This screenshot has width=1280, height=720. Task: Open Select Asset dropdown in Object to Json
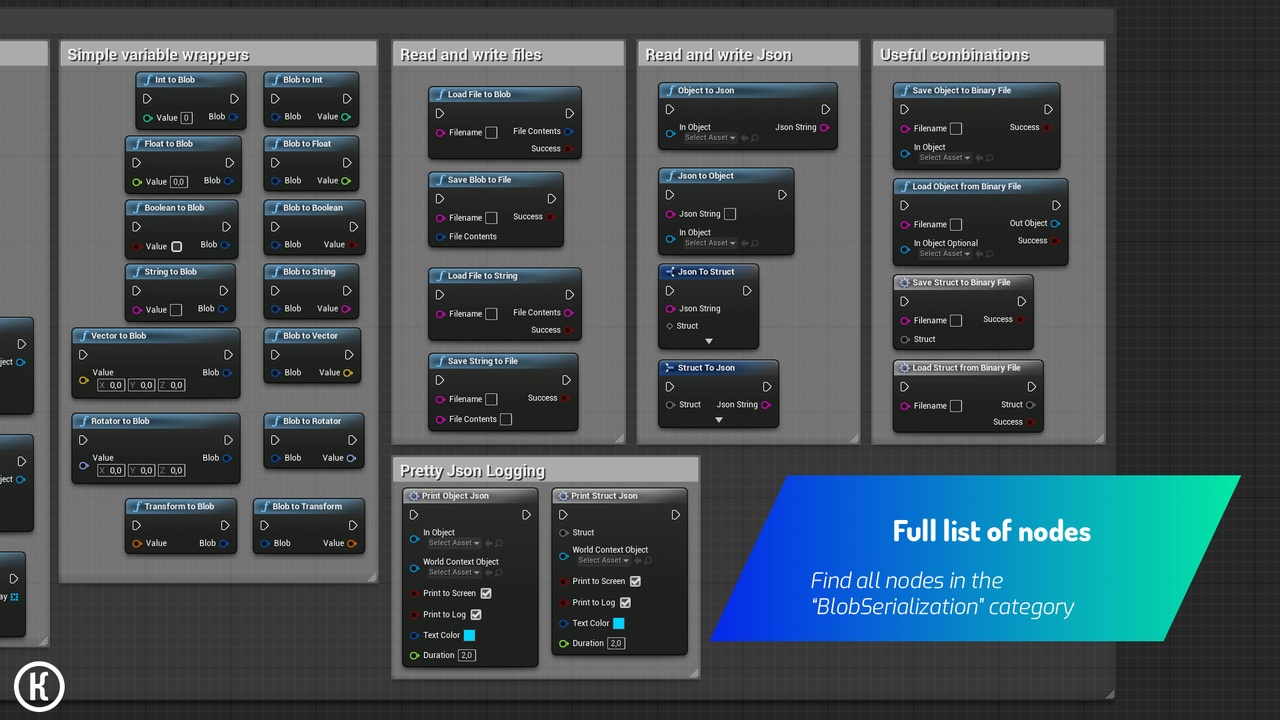click(710, 138)
